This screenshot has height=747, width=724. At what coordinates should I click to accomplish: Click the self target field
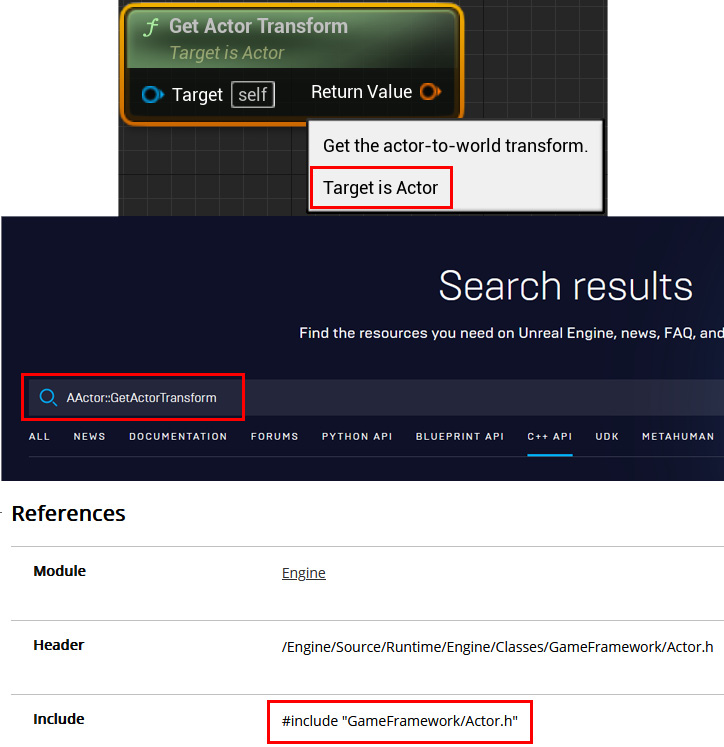[x=253, y=94]
